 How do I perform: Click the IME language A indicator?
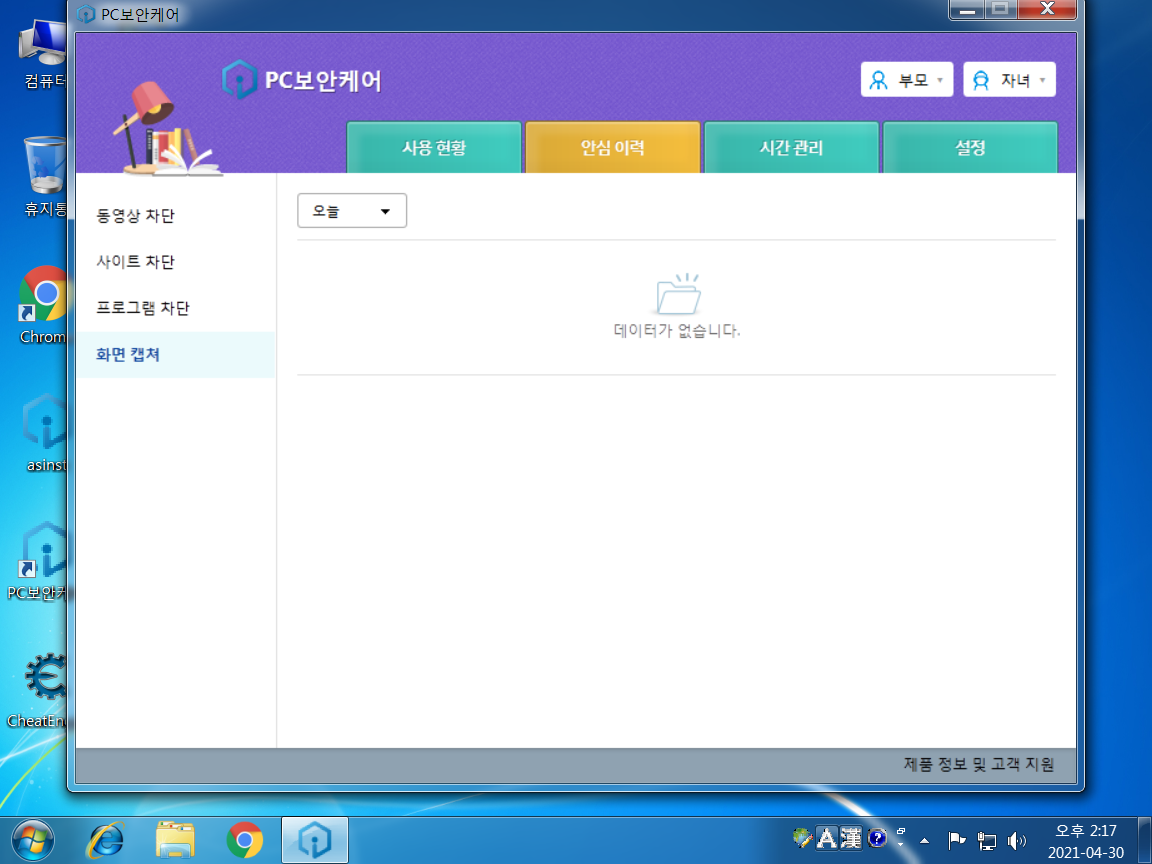coord(827,838)
